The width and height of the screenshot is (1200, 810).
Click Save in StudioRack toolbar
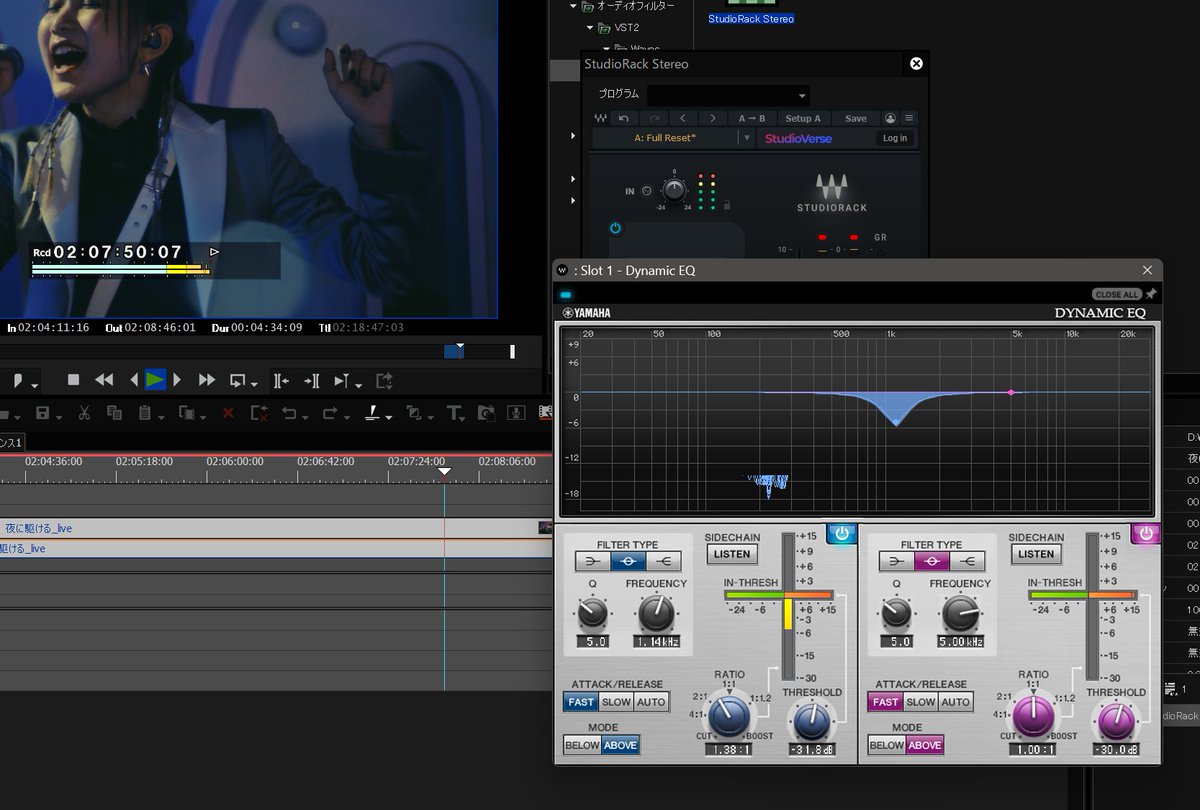pos(856,118)
